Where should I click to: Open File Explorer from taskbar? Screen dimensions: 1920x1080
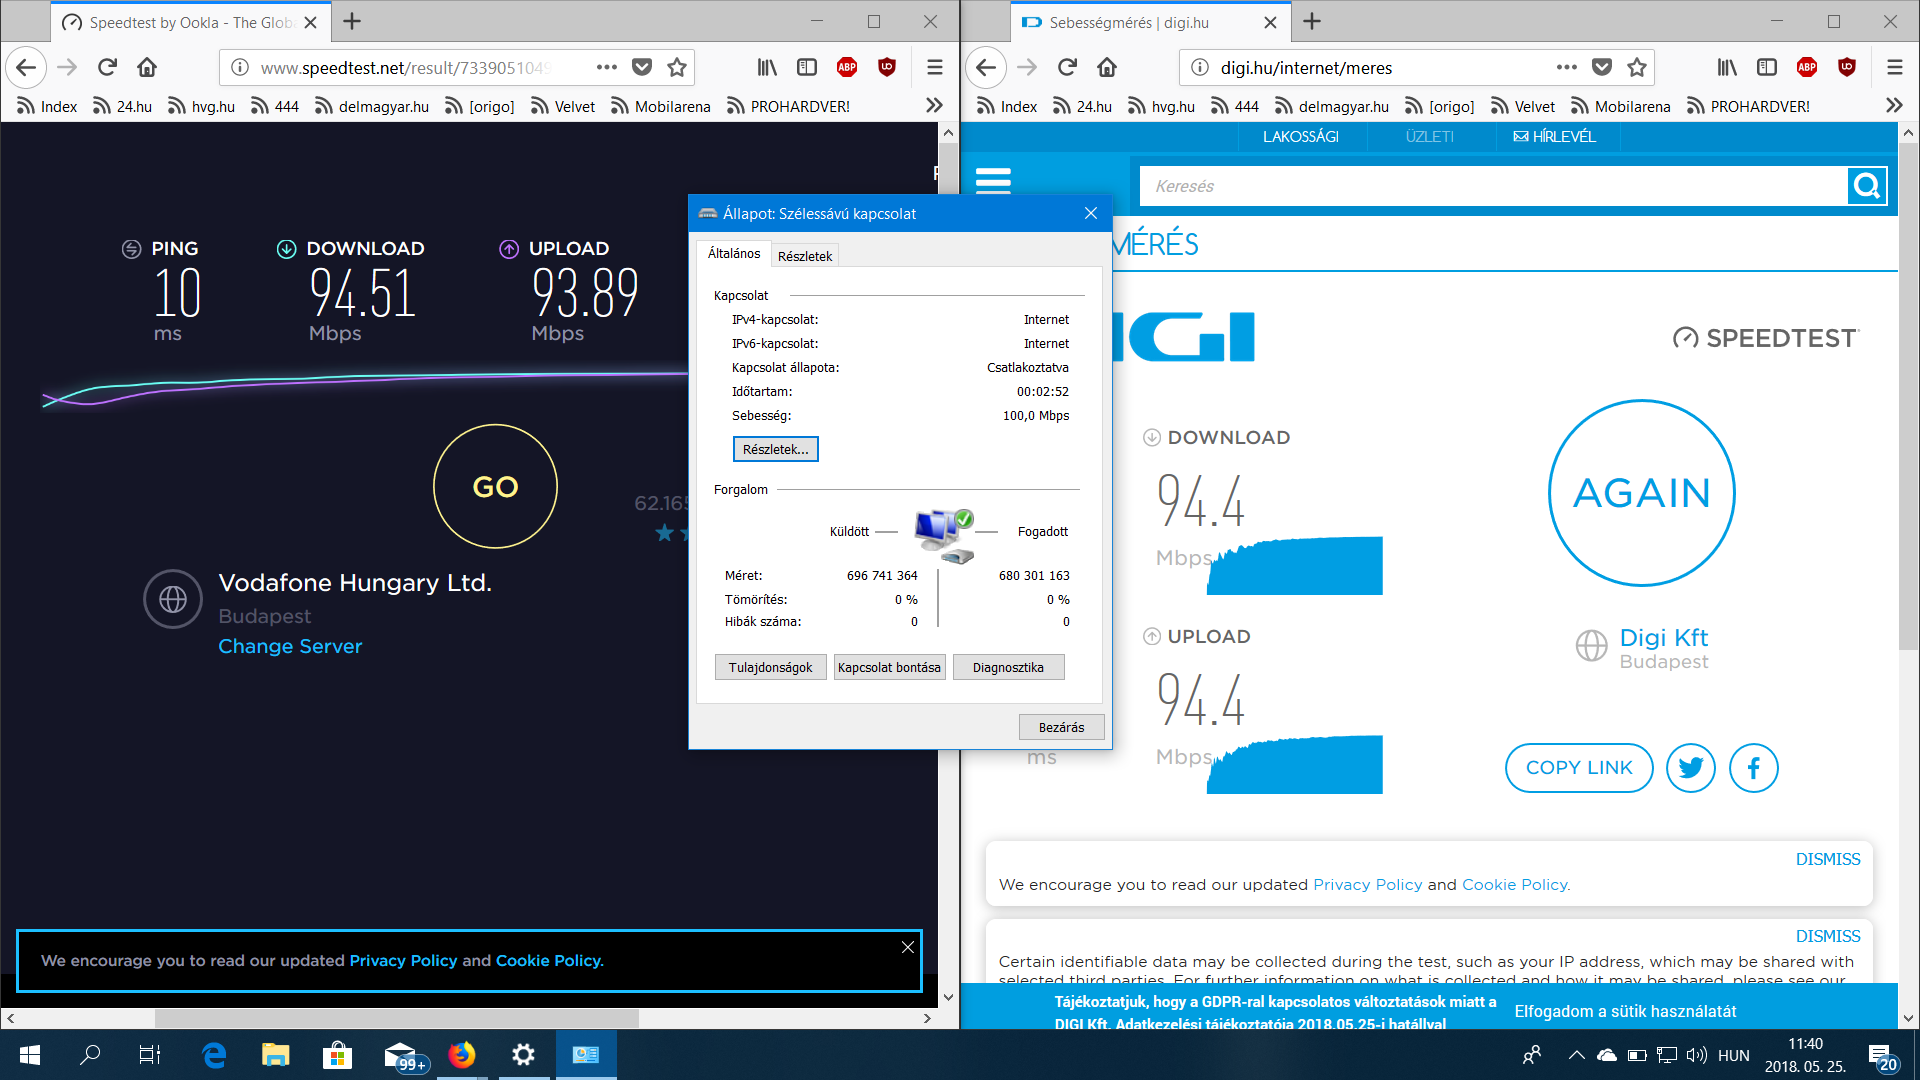pyautogui.click(x=275, y=1054)
